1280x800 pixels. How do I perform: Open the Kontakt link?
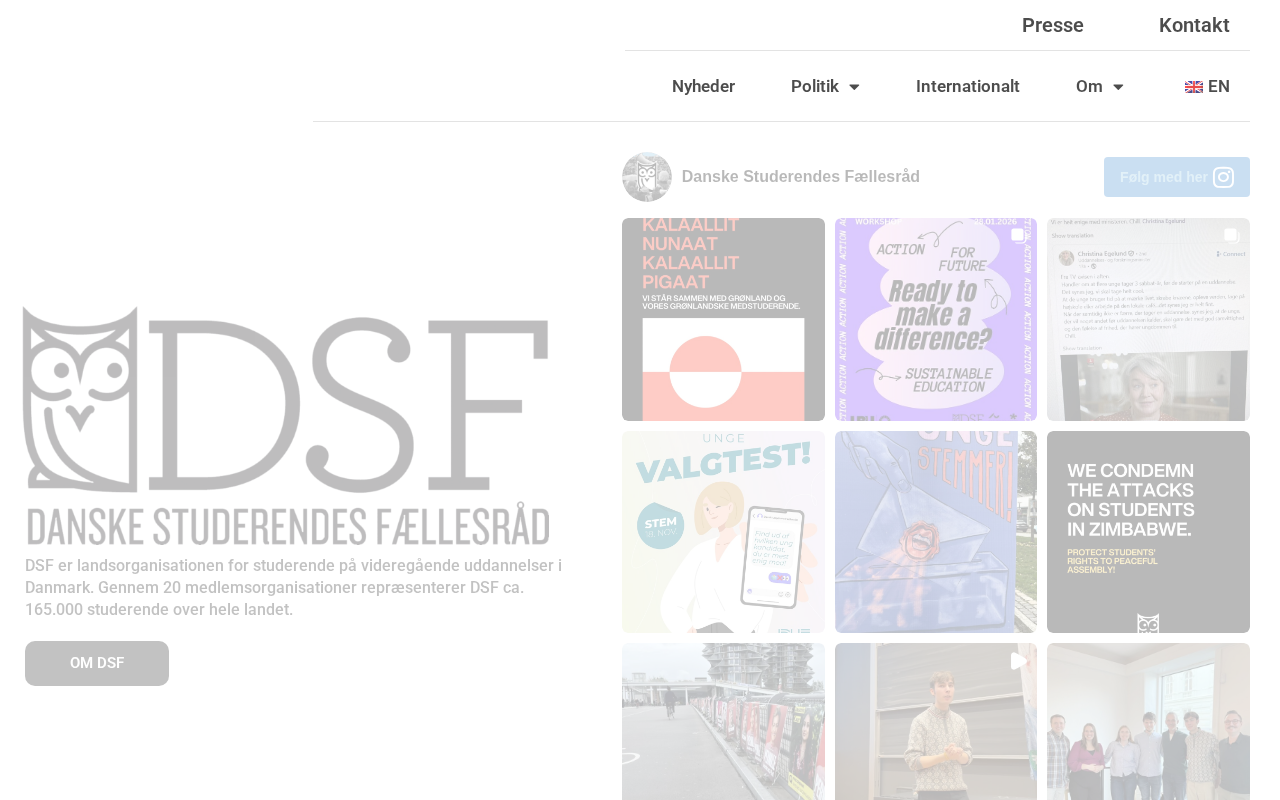coord(1194,25)
